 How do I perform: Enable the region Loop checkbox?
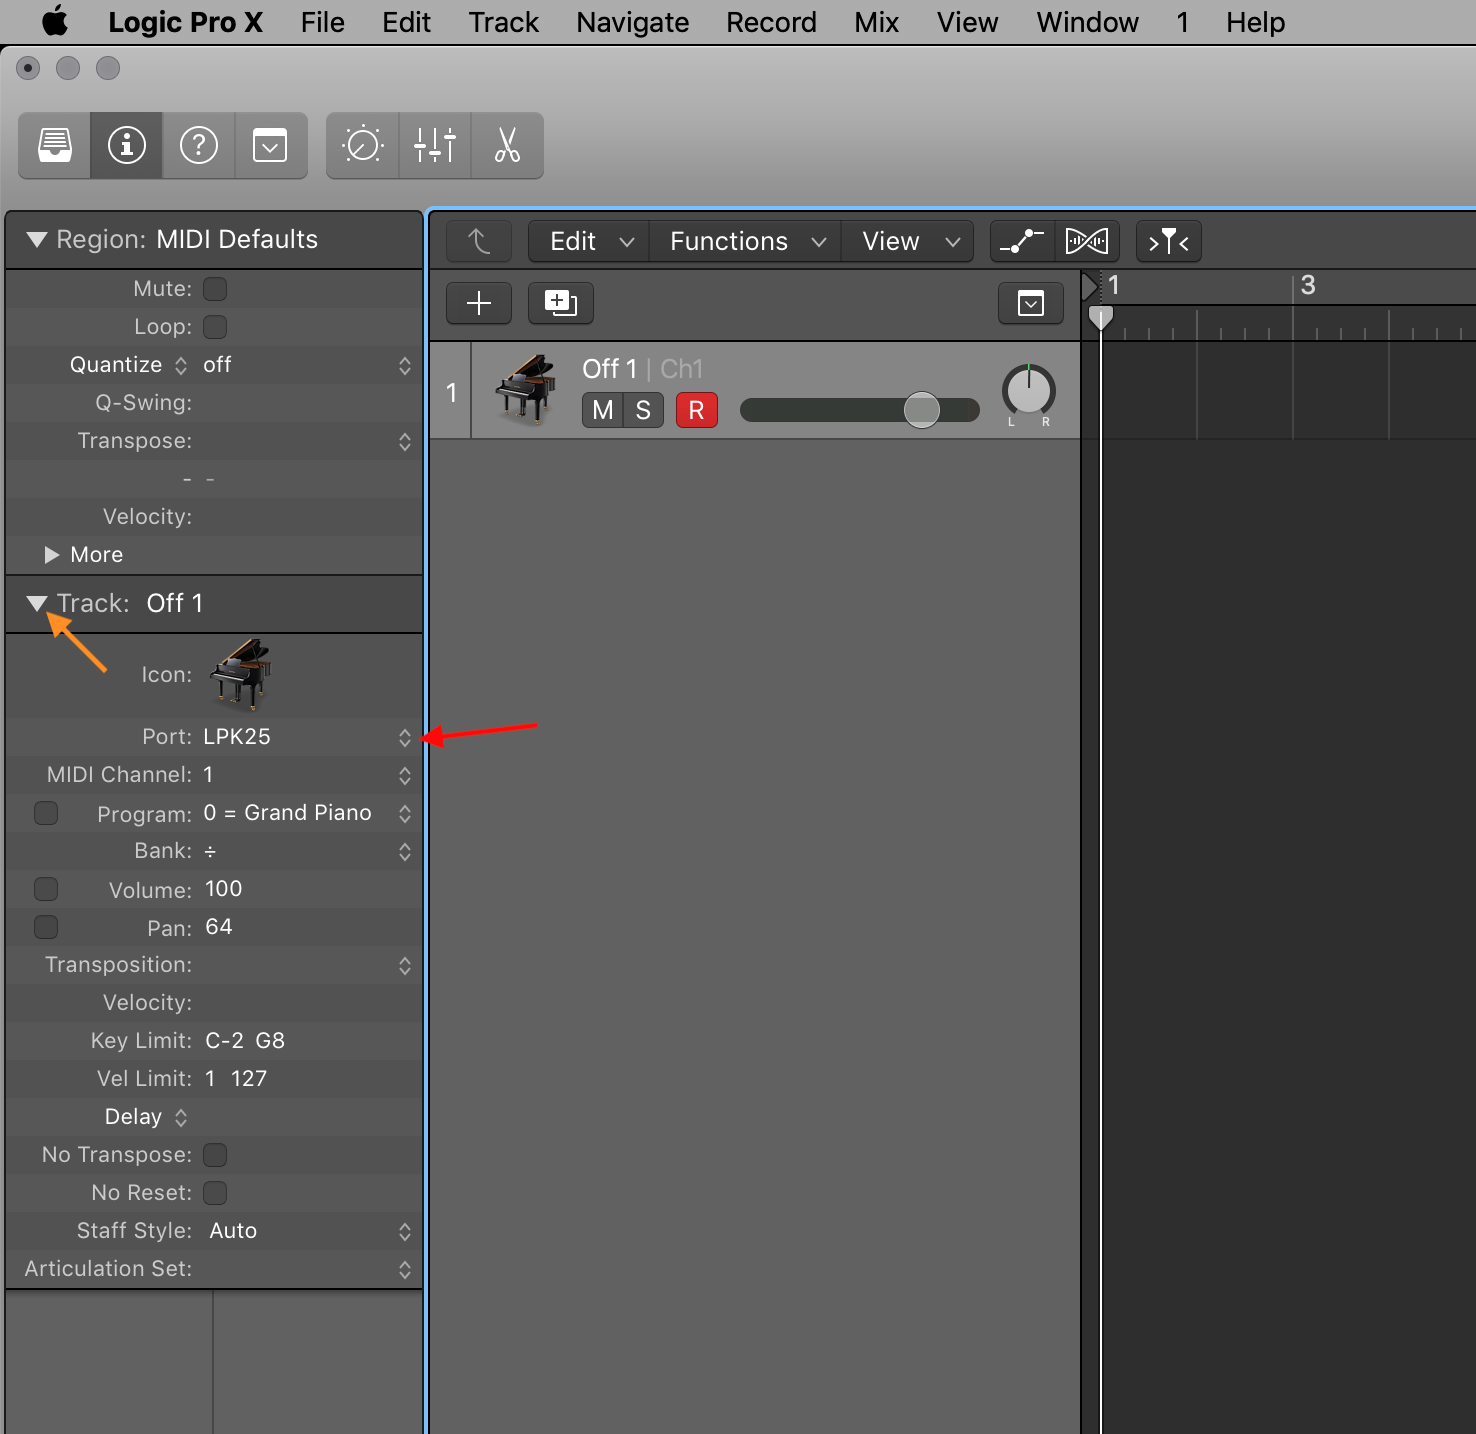point(215,327)
